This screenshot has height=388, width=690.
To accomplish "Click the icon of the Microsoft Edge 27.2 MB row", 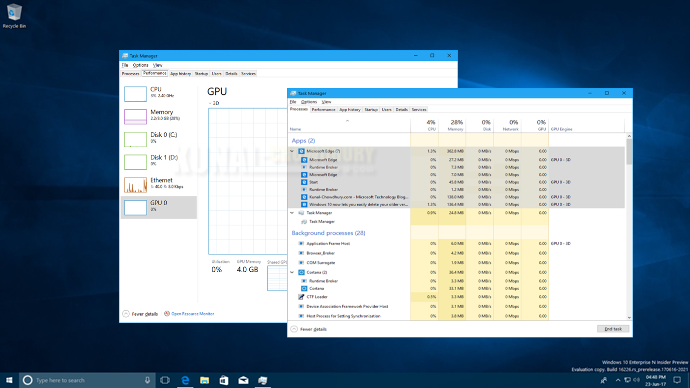I will (304, 160).
